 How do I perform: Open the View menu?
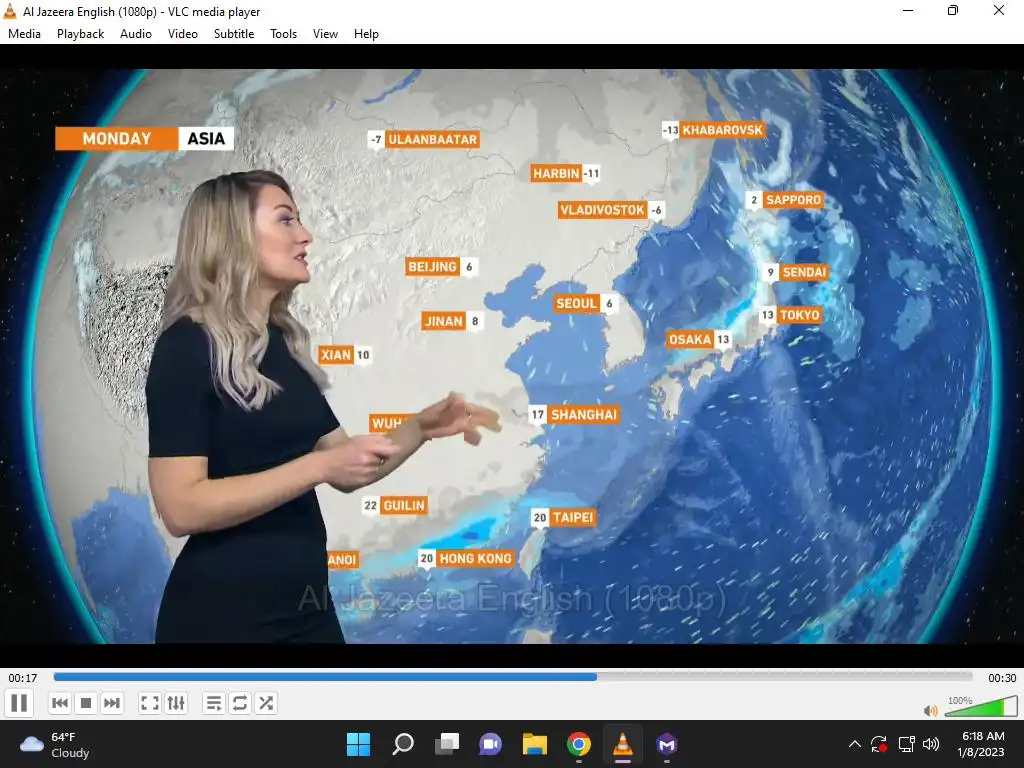click(x=325, y=34)
